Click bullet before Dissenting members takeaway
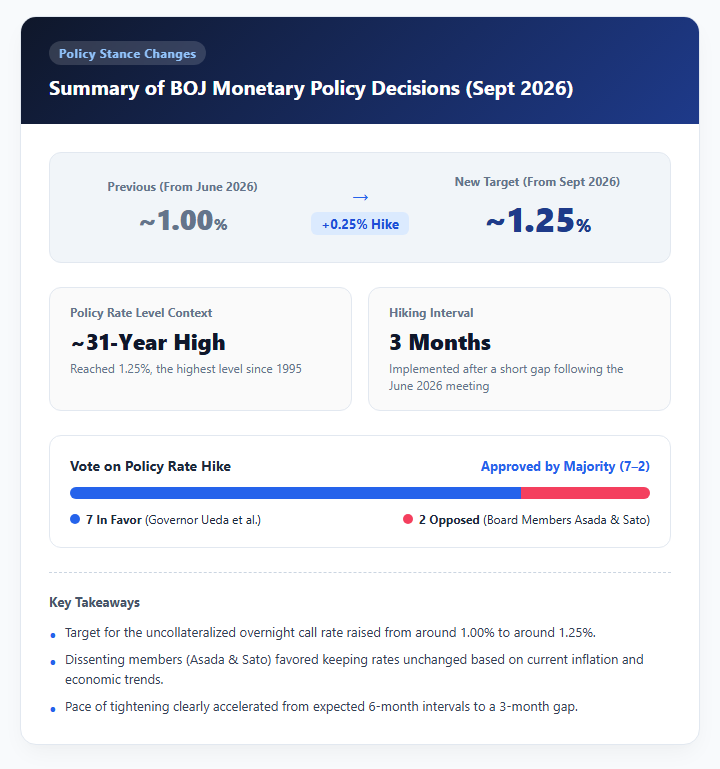The height and width of the screenshot is (769, 720). (53, 663)
